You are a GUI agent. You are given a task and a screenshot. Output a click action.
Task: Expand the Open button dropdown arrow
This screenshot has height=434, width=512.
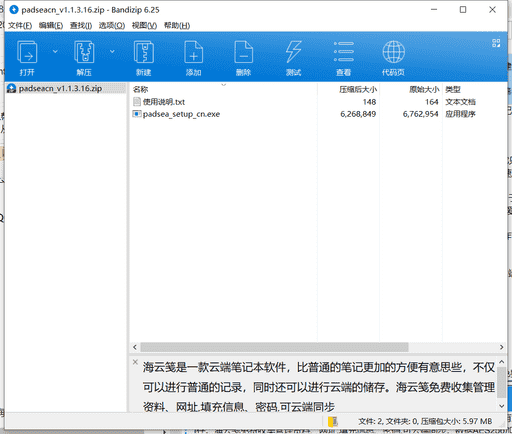coord(55,51)
